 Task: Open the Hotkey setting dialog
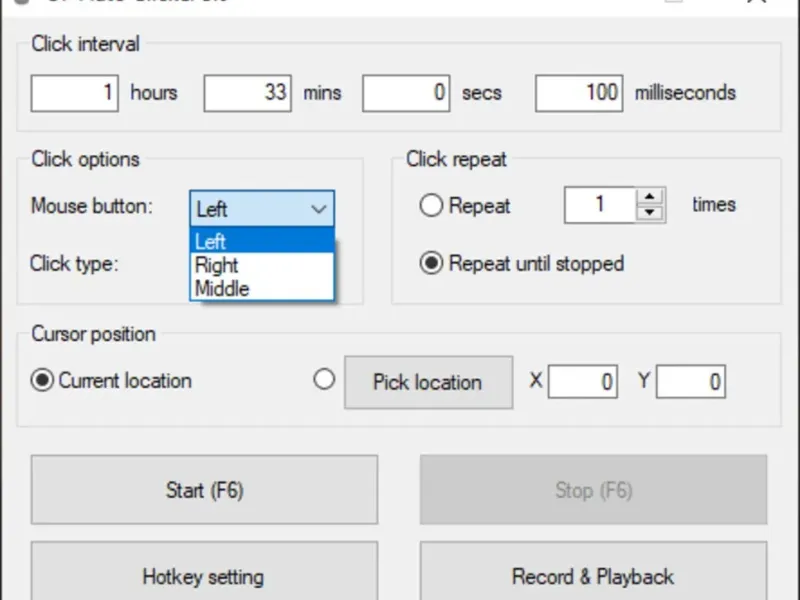[204, 575]
